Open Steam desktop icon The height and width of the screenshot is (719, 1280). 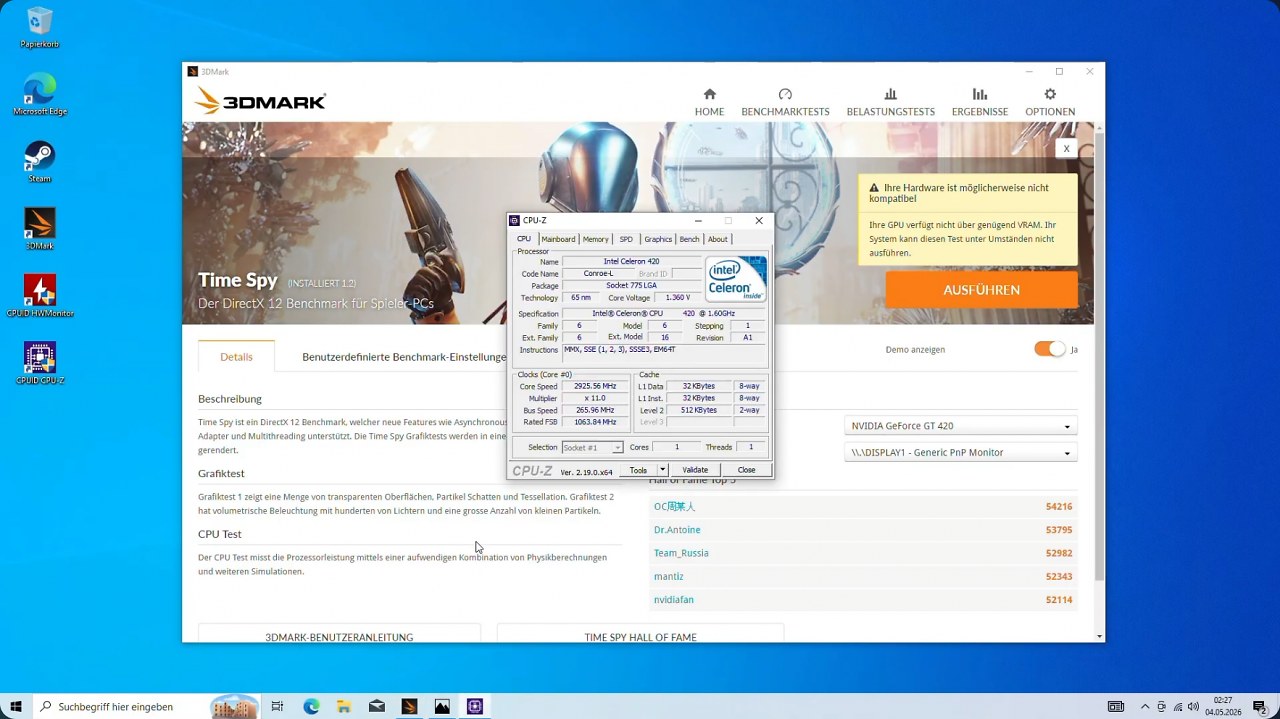[40, 162]
